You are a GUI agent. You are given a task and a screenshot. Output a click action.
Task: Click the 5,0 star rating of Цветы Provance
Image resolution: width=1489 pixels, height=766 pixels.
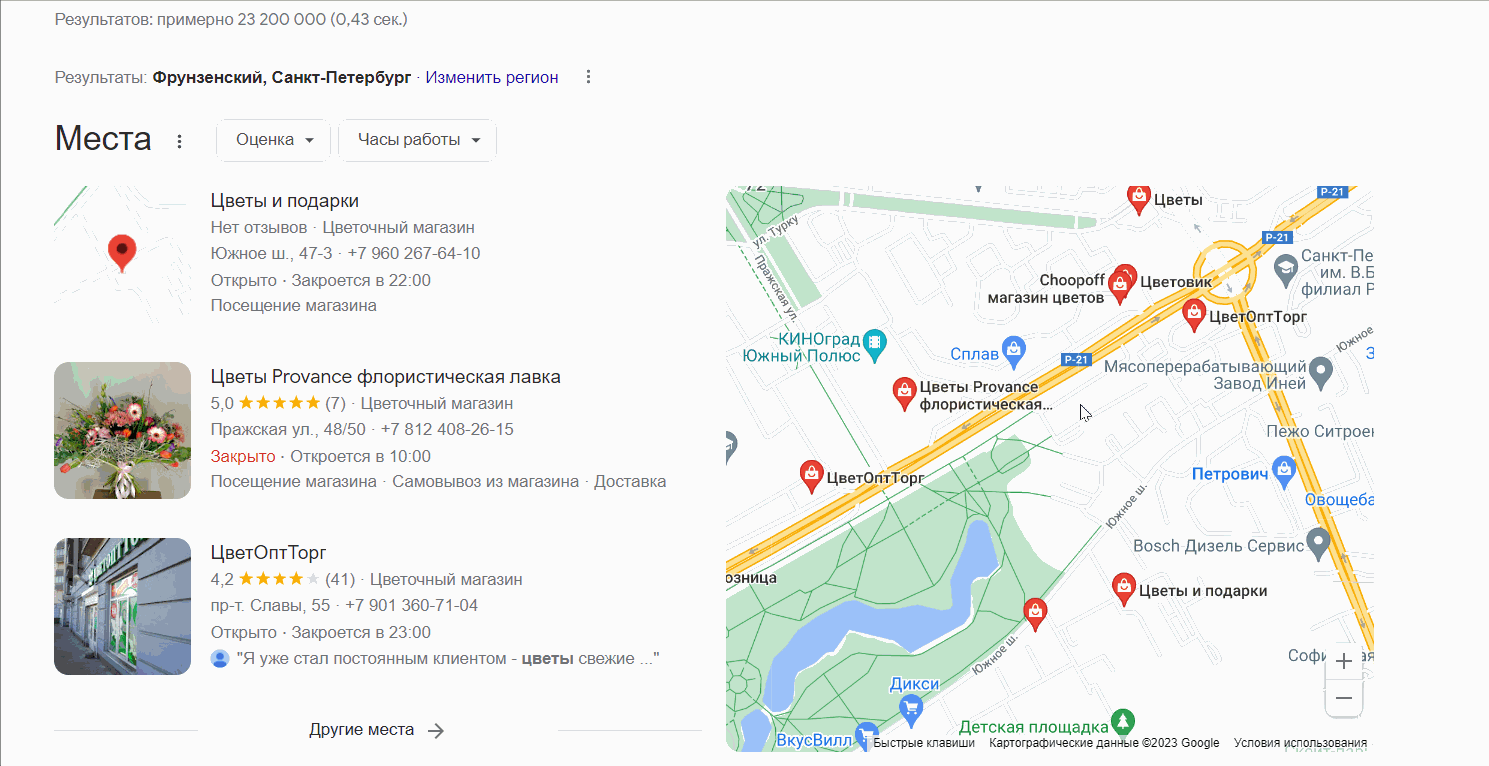(x=278, y=403)
